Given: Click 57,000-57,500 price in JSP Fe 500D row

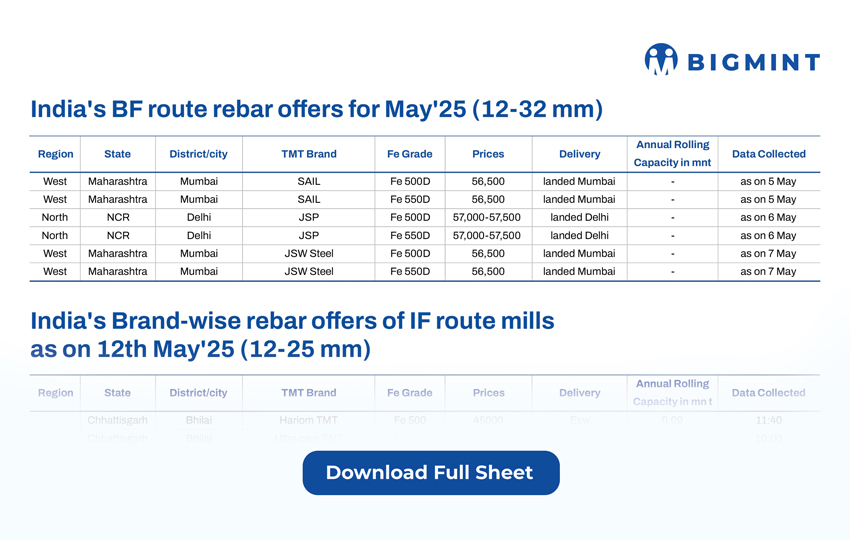Looking at the screenshot, I should 487,218.
